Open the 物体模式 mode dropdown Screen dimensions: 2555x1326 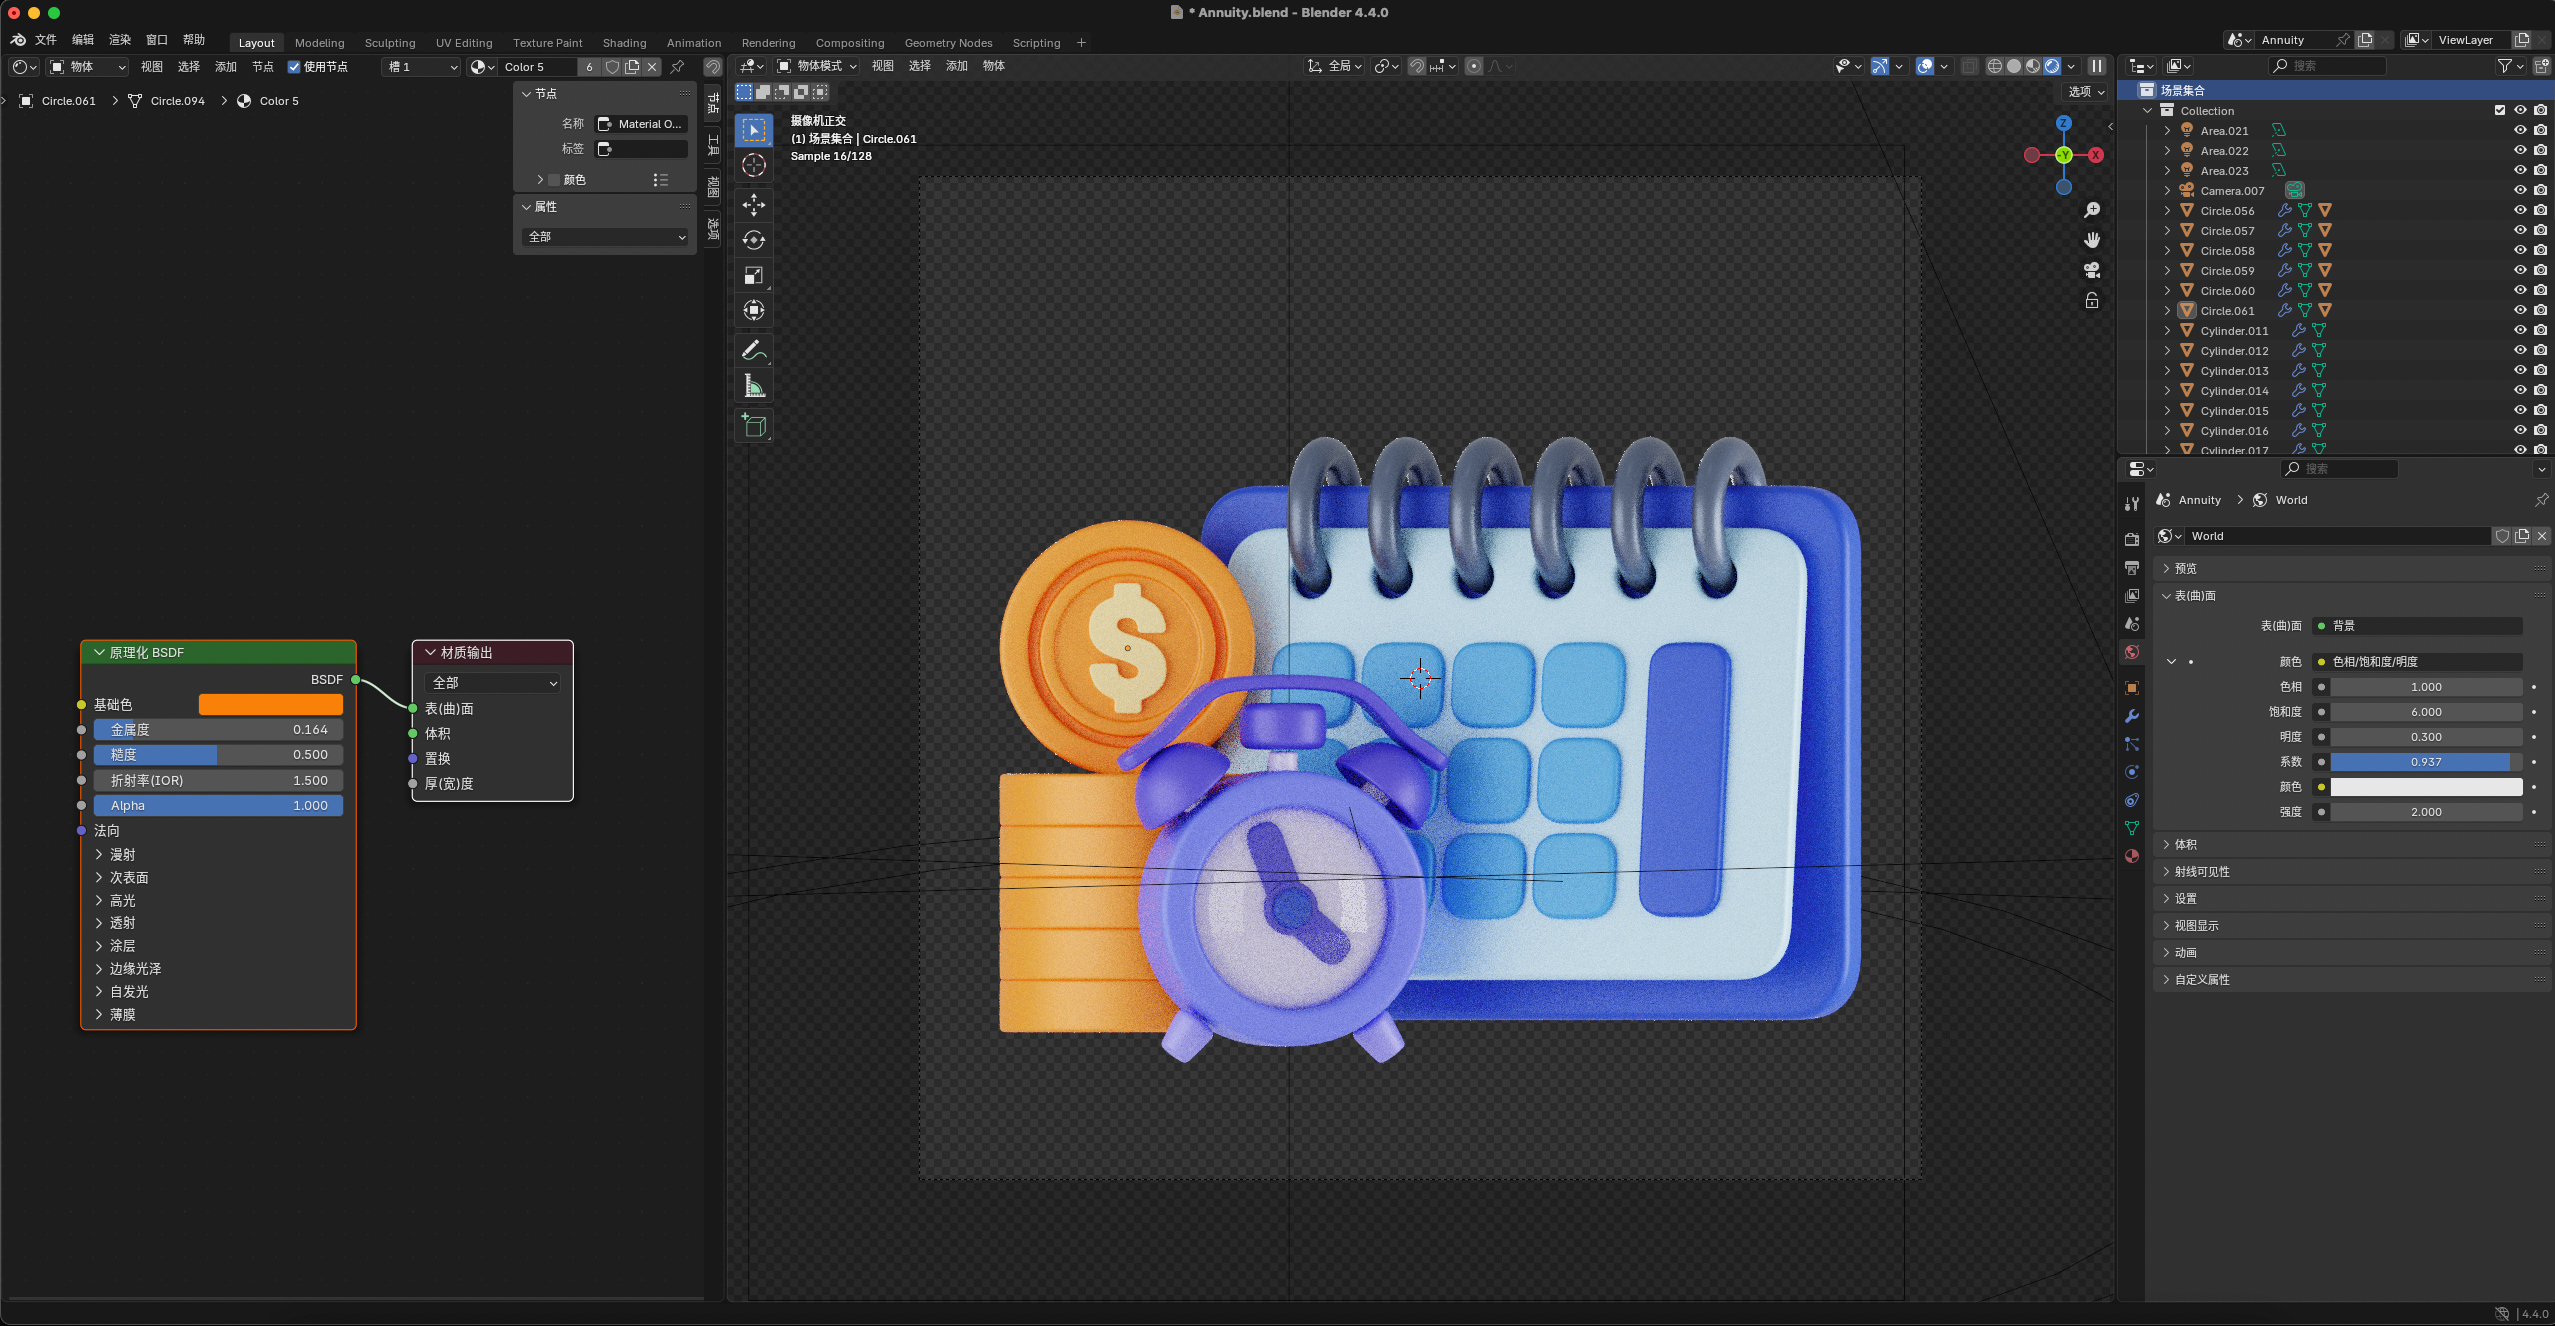[813, 66]
